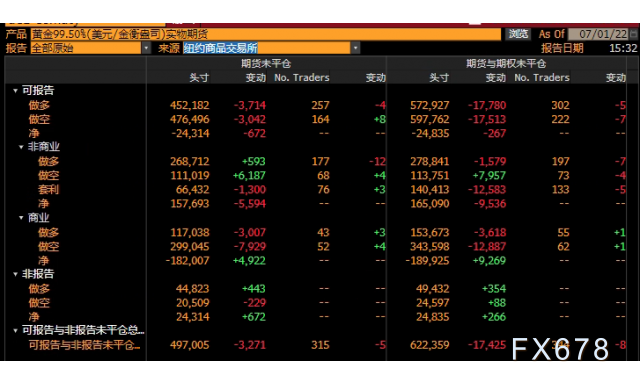Select the +7,957 change cell
This screenshot has width=640, height=385.
click(489, 176)
